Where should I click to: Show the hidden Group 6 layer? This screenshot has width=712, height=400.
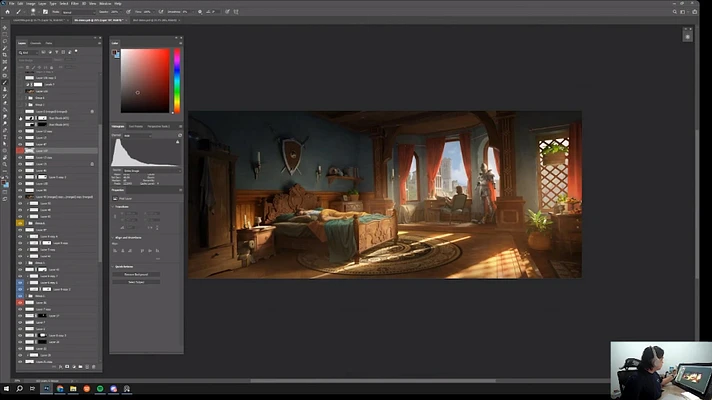coord(20,98)
